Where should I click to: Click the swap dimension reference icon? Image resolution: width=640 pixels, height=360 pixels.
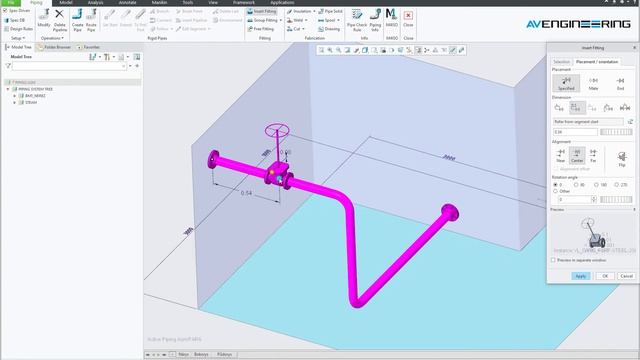(x=630, y=122)
